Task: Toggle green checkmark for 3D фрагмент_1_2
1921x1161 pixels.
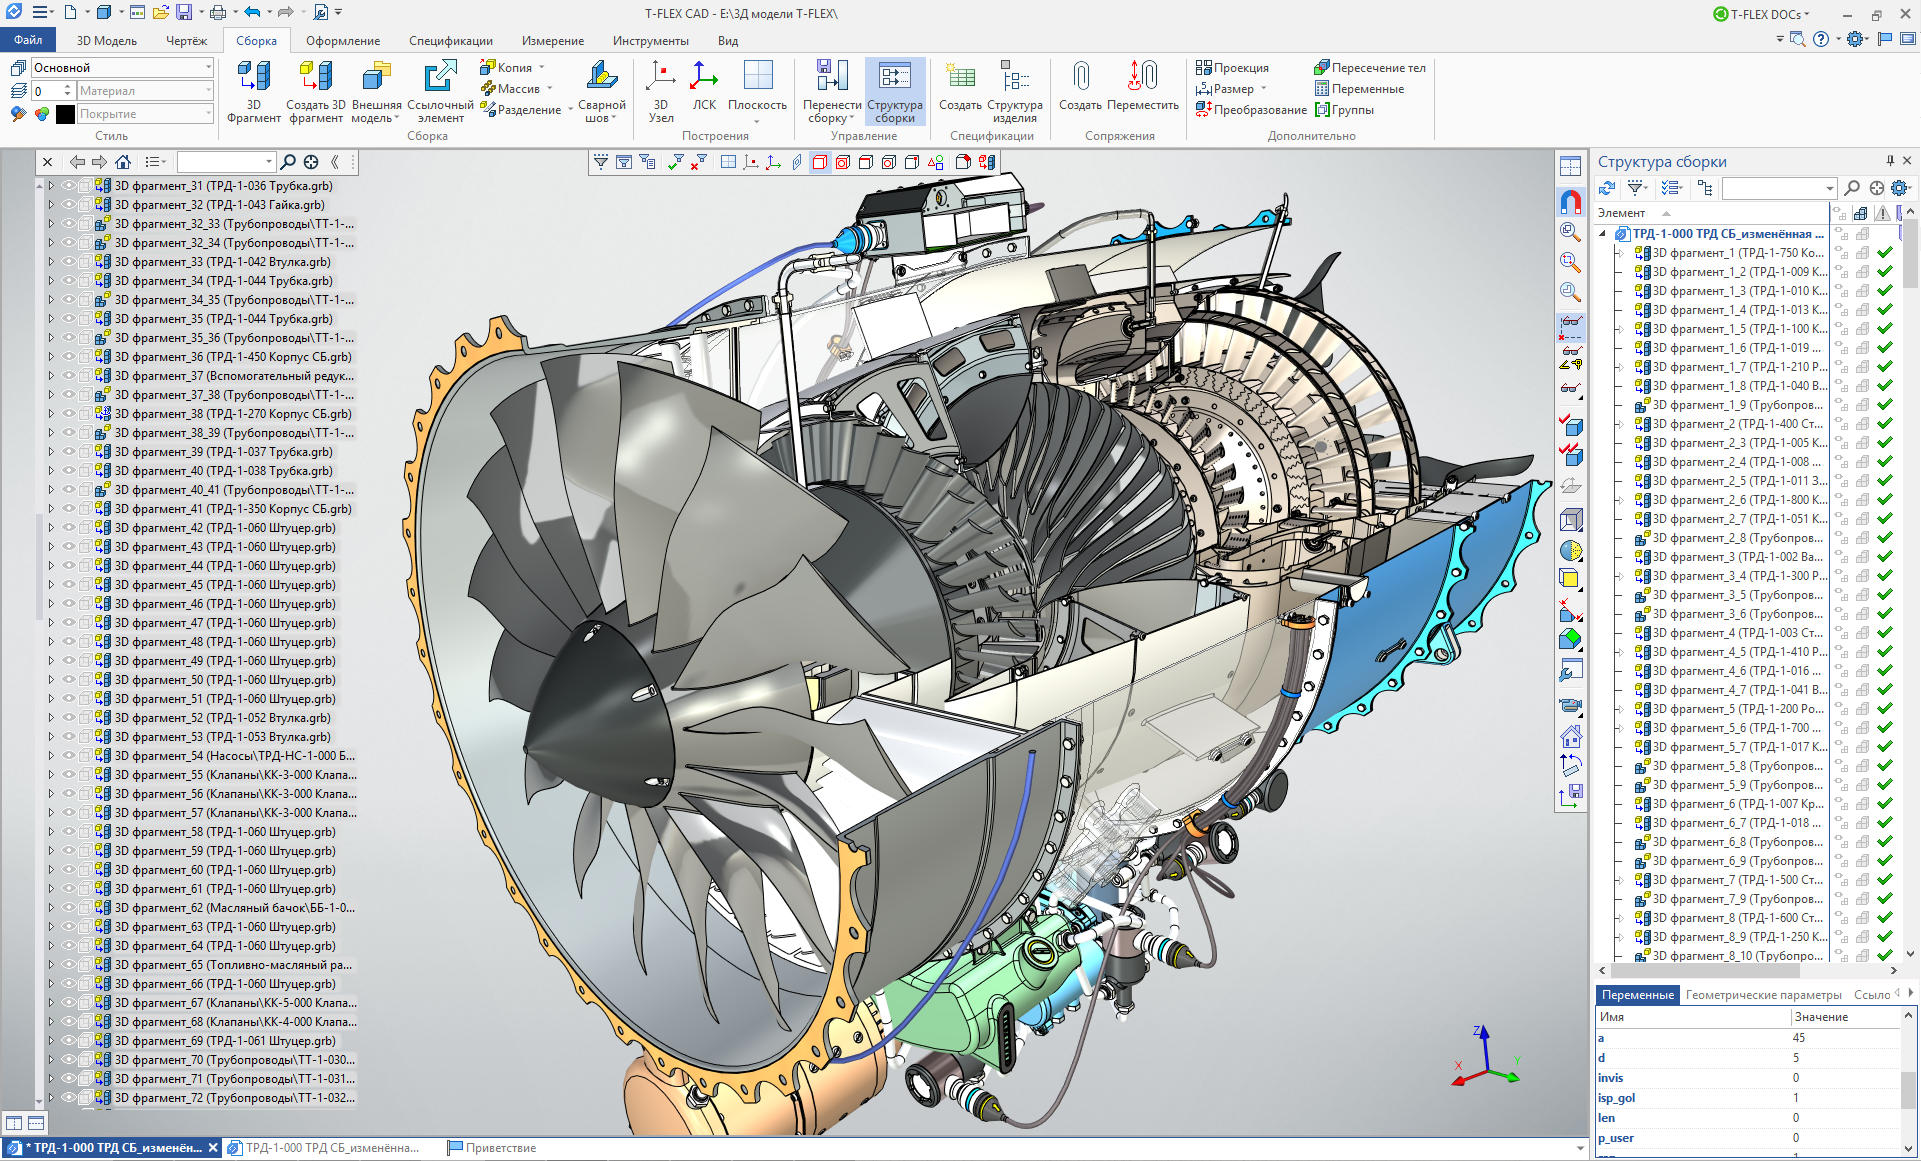Action: tap(1885, 272)
